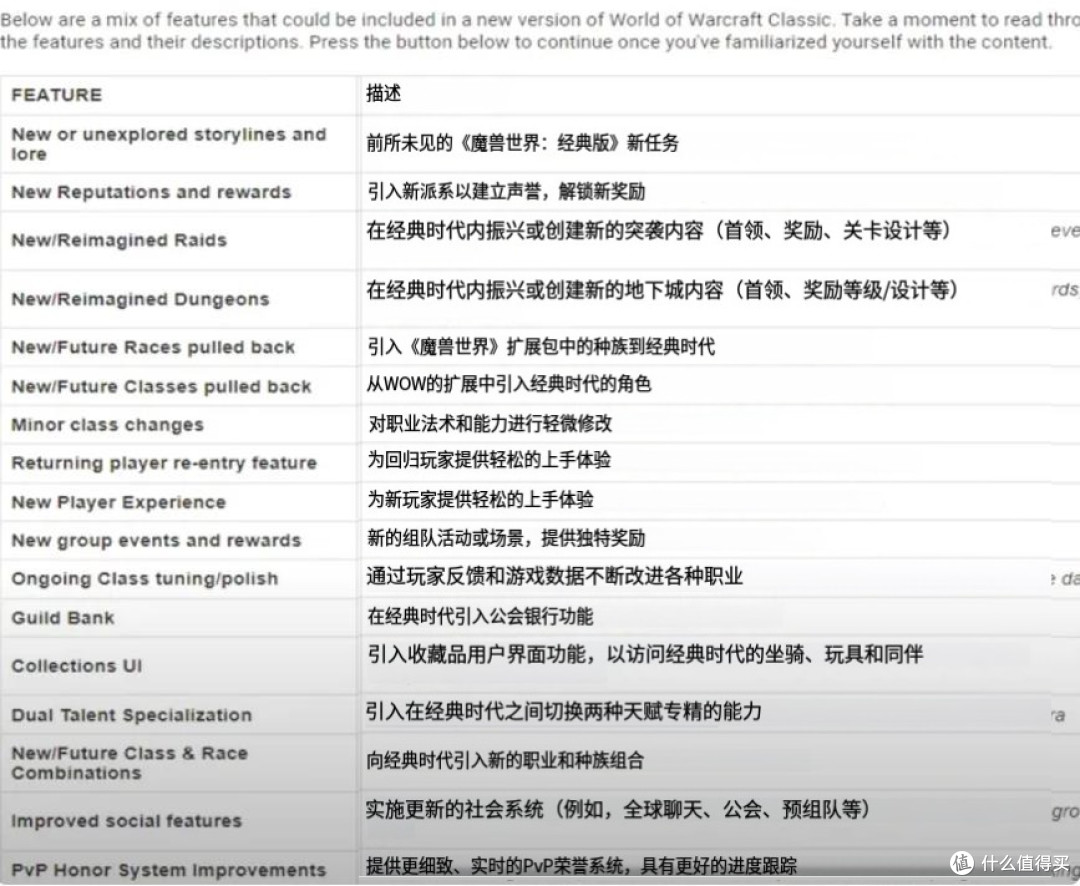Select the social systems description mentioning 全球聊天
1080x886 pixels.
point(618,809)
